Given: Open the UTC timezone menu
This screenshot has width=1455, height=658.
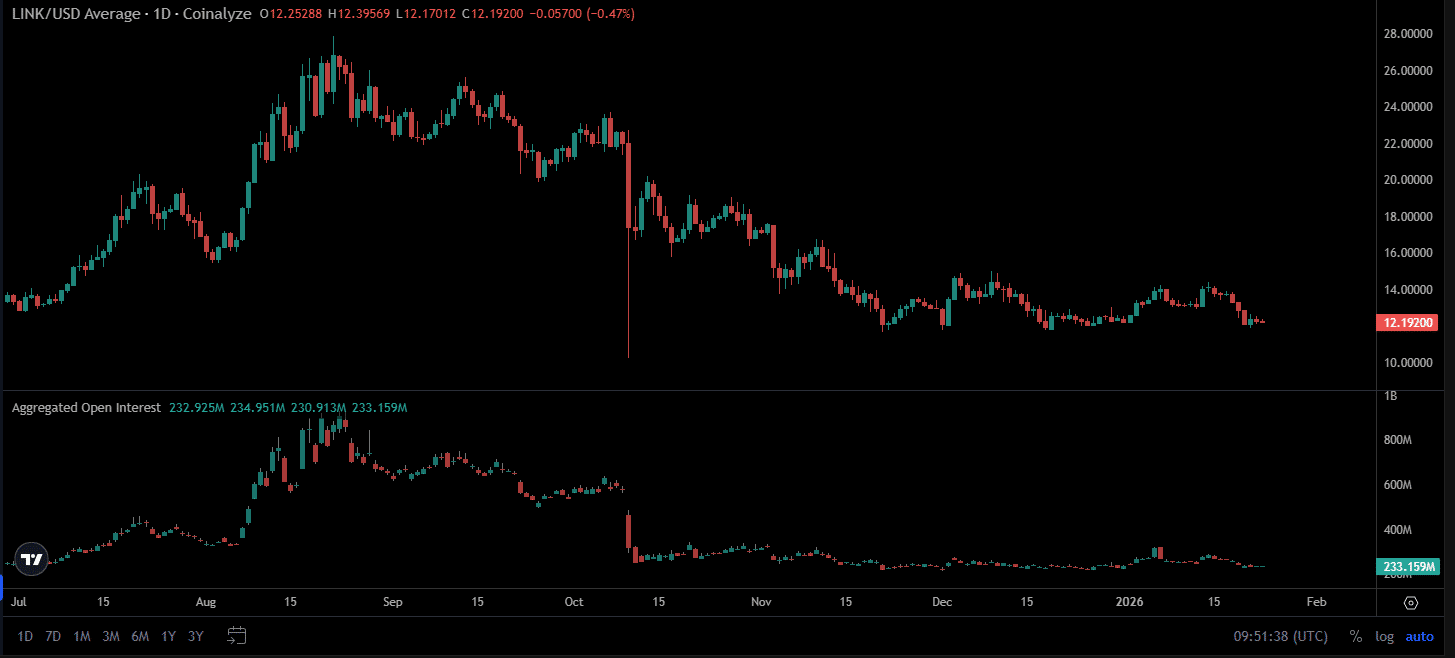Looking at the screenshot, I should pyautogui.click(x=1281, y=636).
